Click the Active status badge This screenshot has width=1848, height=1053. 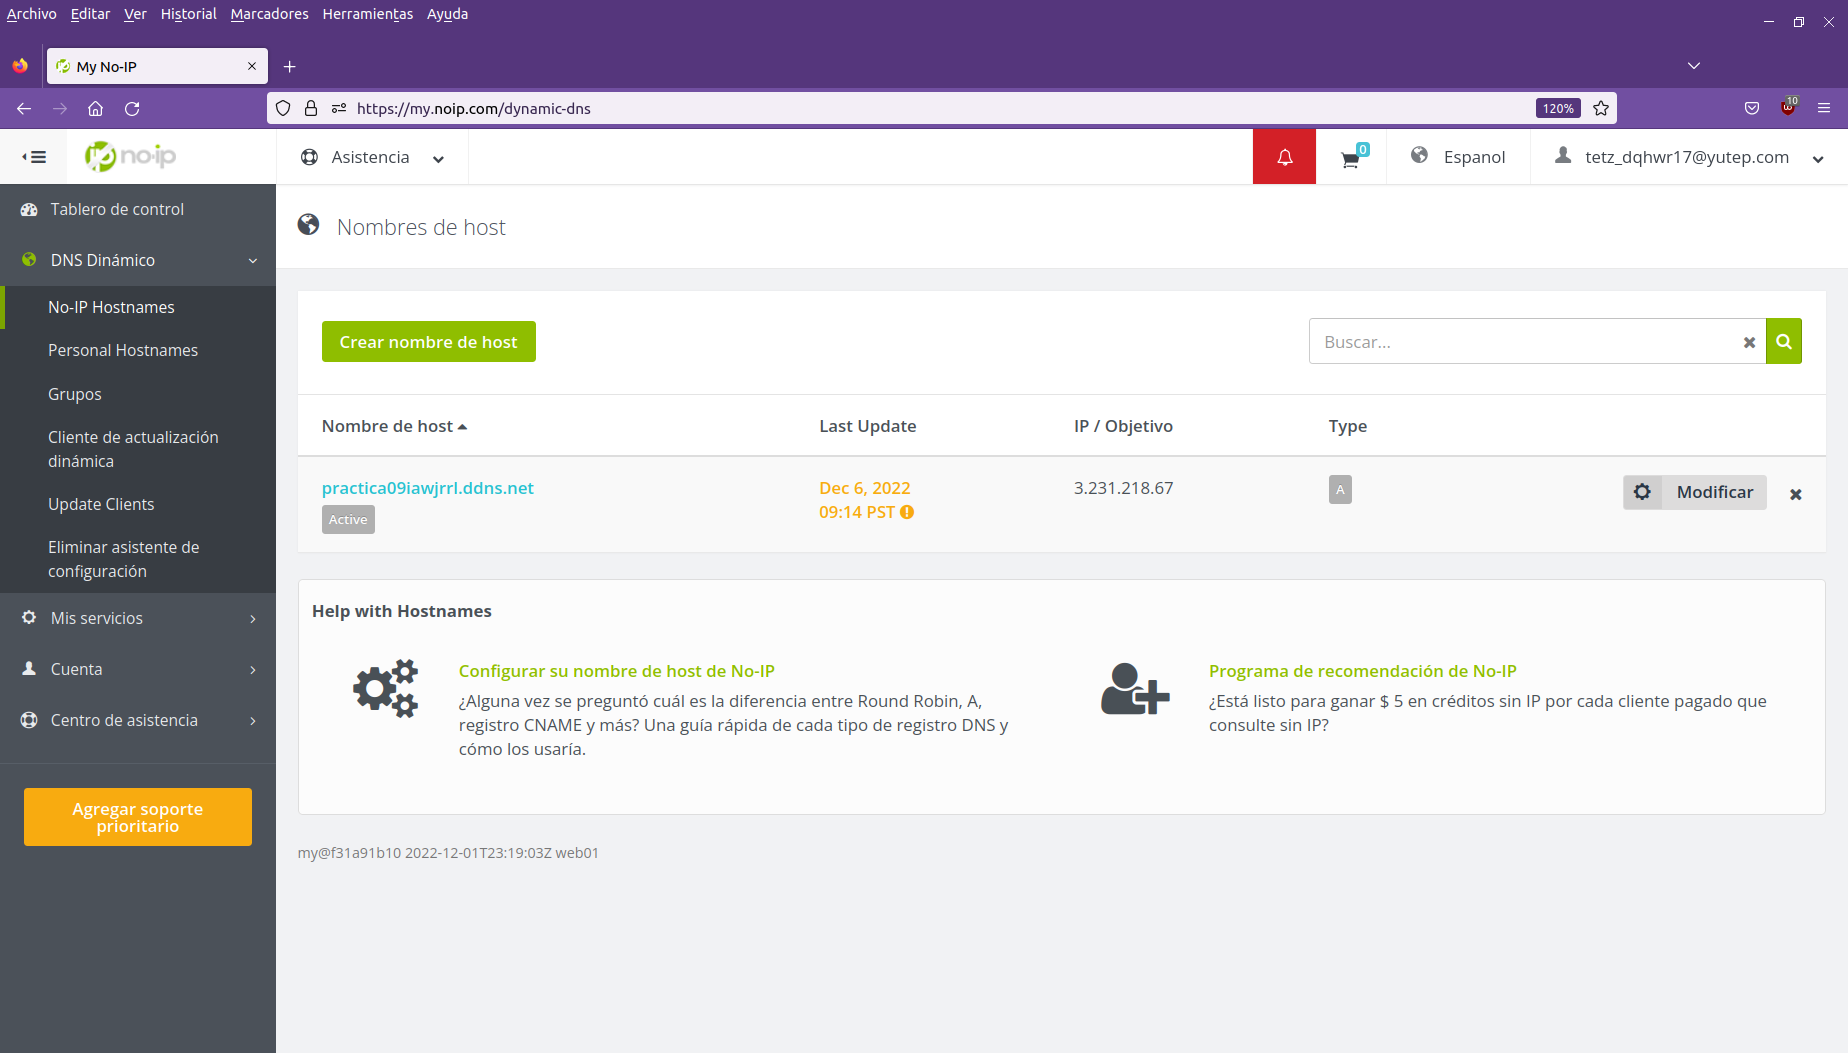[x=348, y=520]
